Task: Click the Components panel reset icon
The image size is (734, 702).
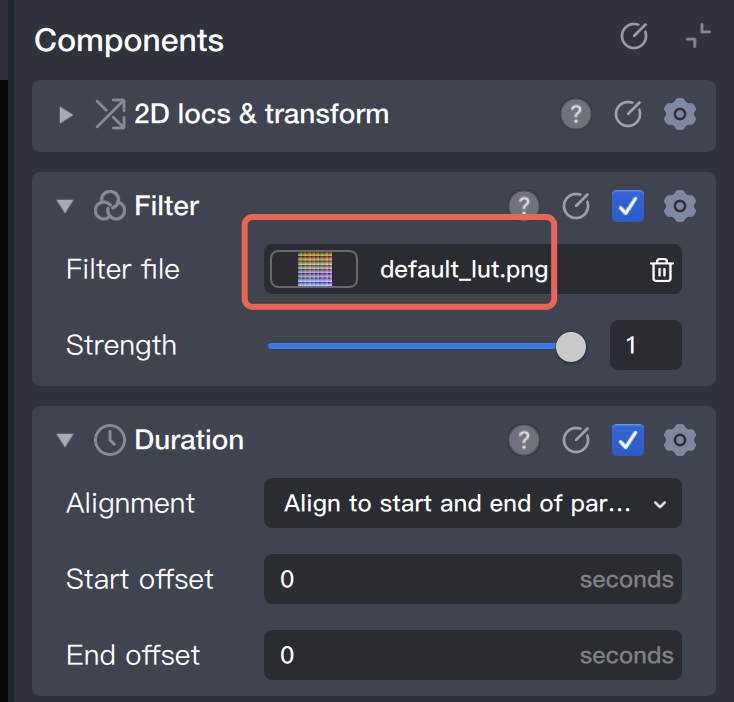Action: [634, 38]
